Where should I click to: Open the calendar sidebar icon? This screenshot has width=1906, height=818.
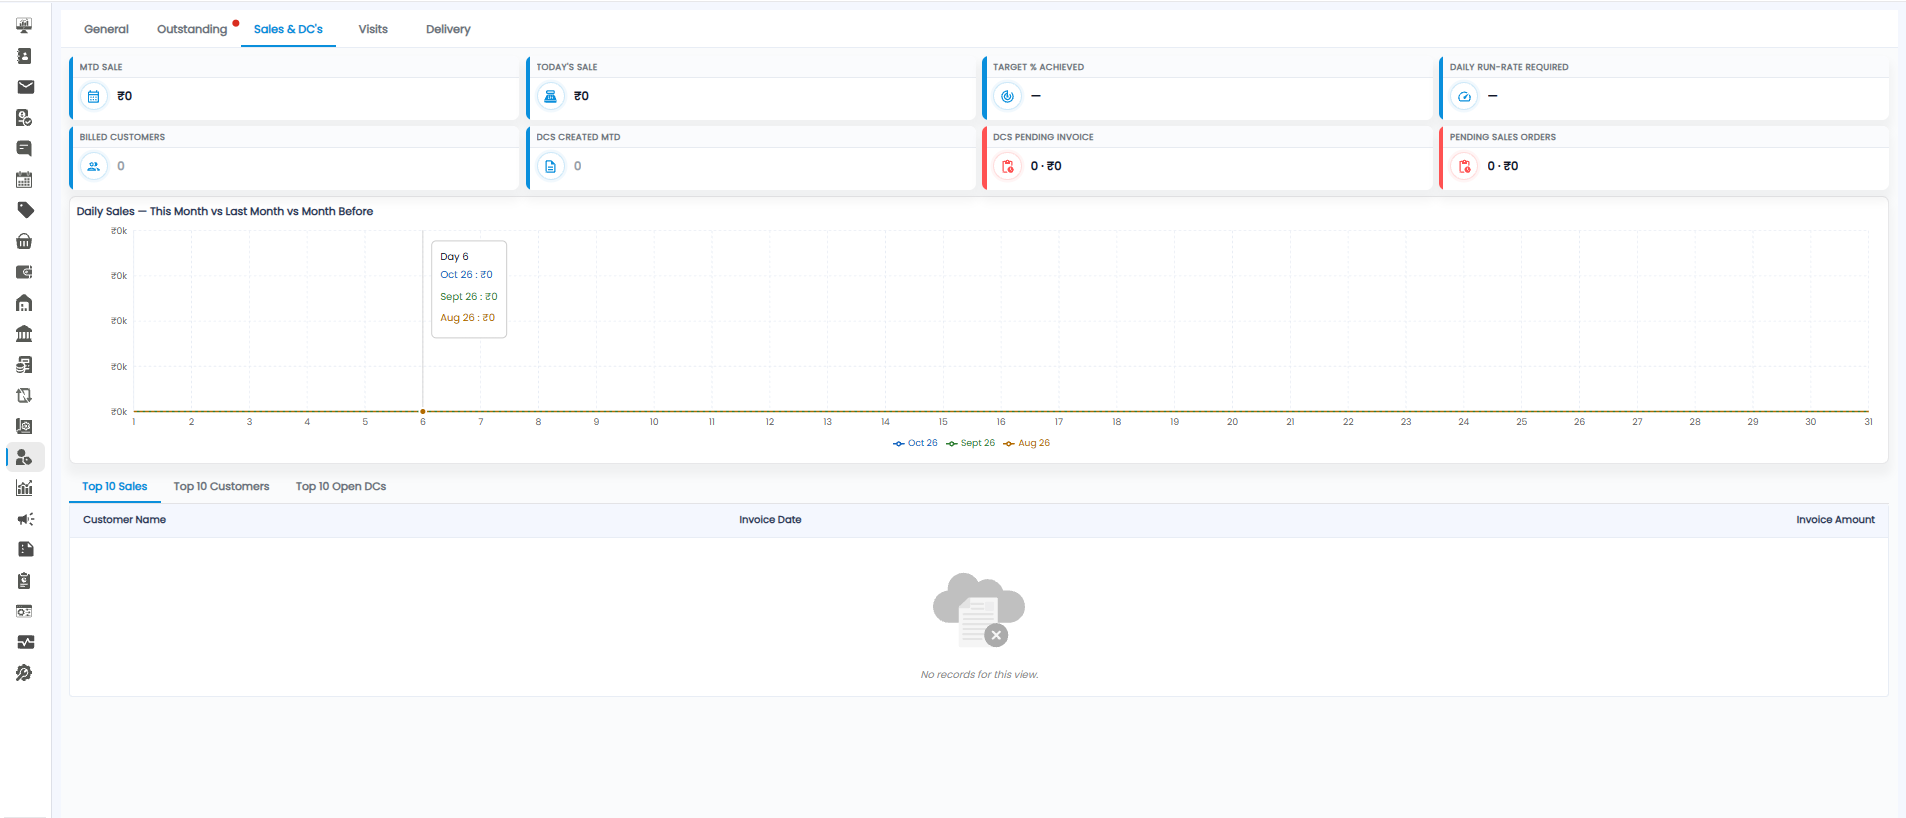pos(24,179)
